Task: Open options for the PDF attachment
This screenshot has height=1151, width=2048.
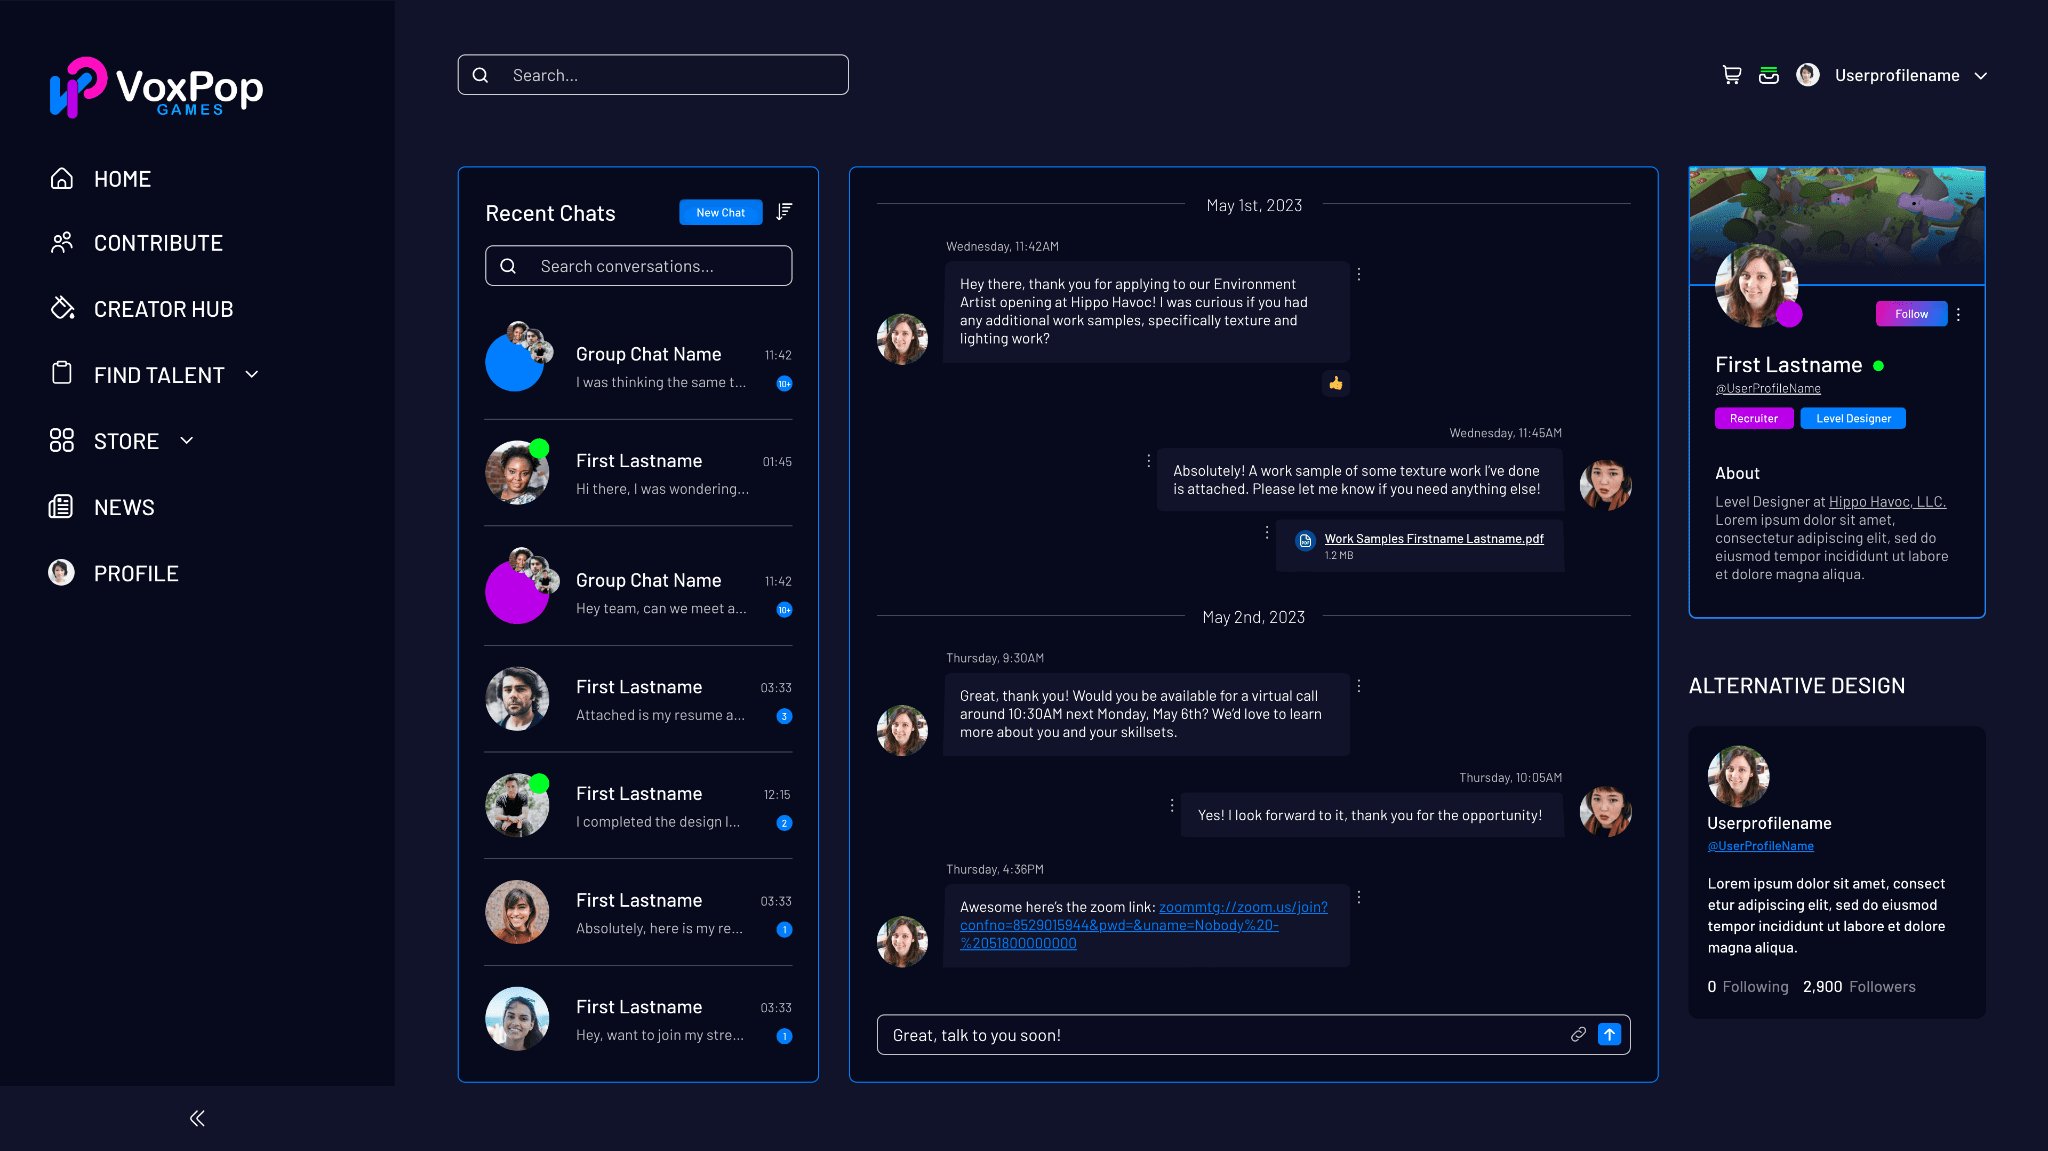Action: 1267,532
